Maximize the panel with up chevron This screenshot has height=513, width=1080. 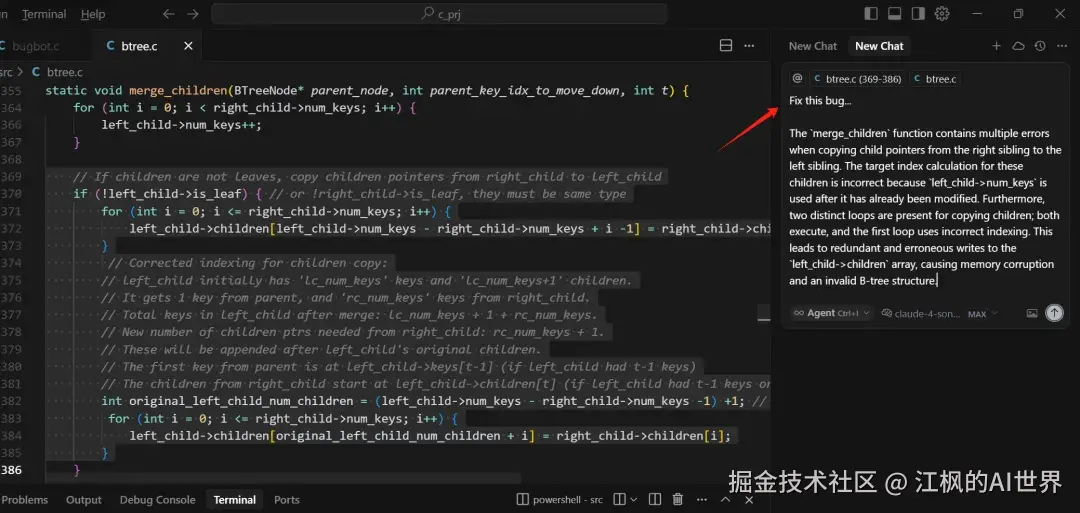pos(725,499)
